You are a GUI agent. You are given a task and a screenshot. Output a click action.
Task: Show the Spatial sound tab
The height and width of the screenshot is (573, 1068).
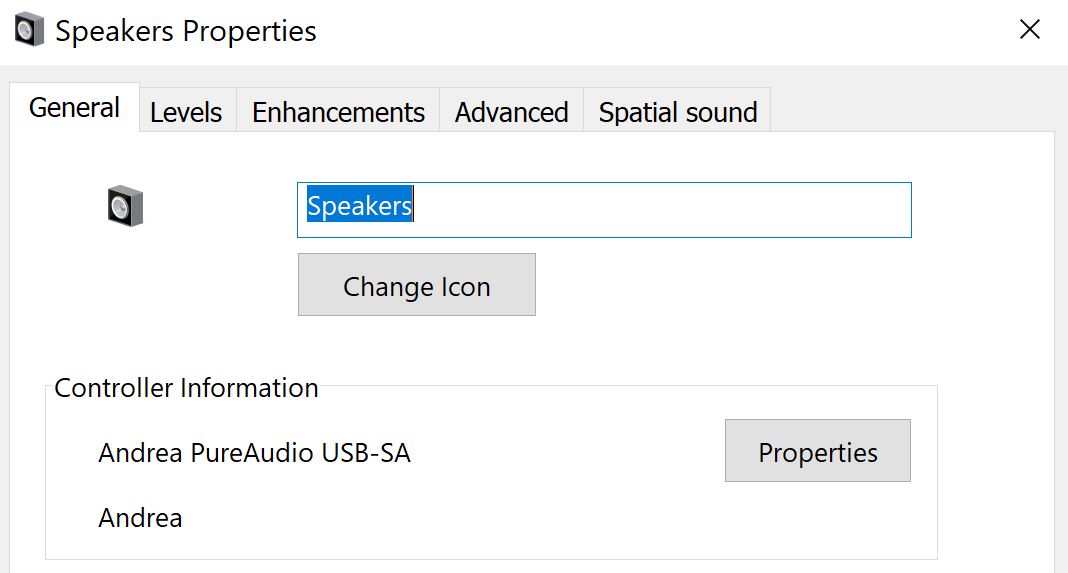(677, 112)
